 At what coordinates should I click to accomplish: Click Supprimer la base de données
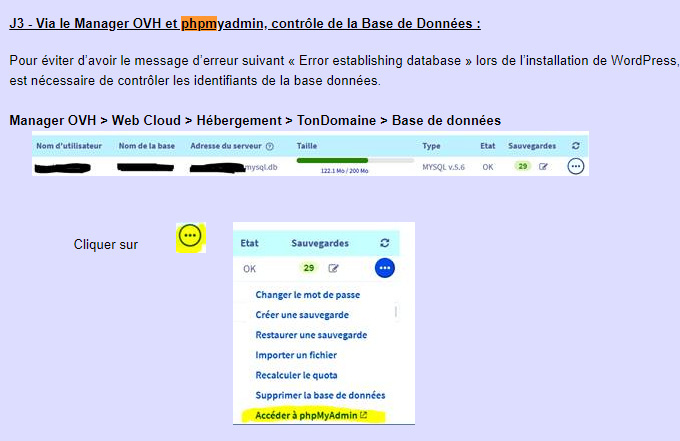coord(320,395)
